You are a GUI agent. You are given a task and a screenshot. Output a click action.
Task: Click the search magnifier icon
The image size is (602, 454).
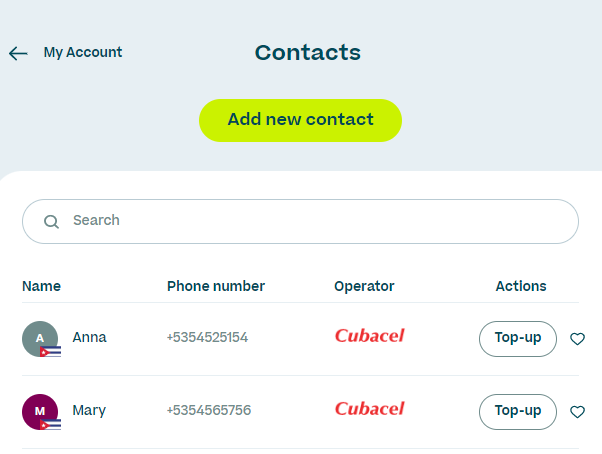point(51,221)
